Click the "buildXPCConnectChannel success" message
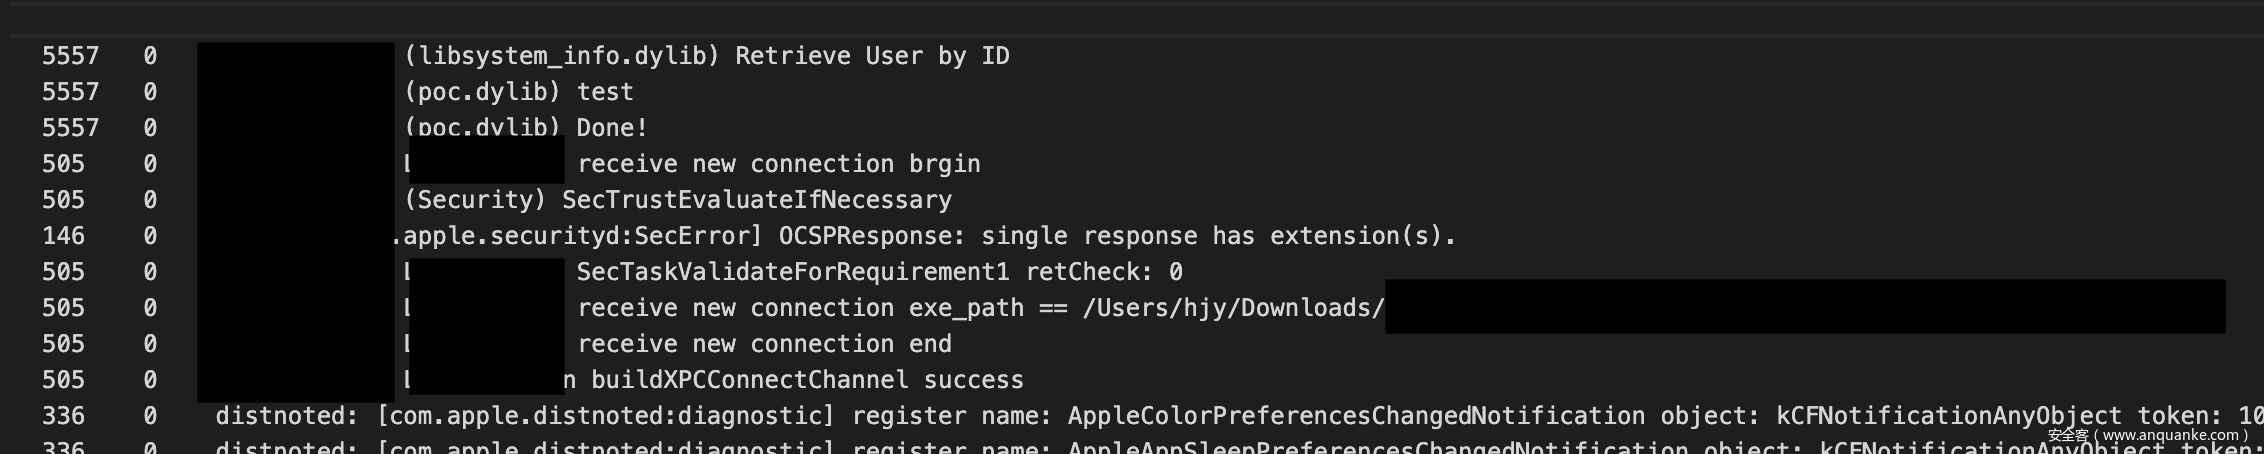Image resolution: width=2264 pixels, height=454 pixels. click(x=807, y=380)
